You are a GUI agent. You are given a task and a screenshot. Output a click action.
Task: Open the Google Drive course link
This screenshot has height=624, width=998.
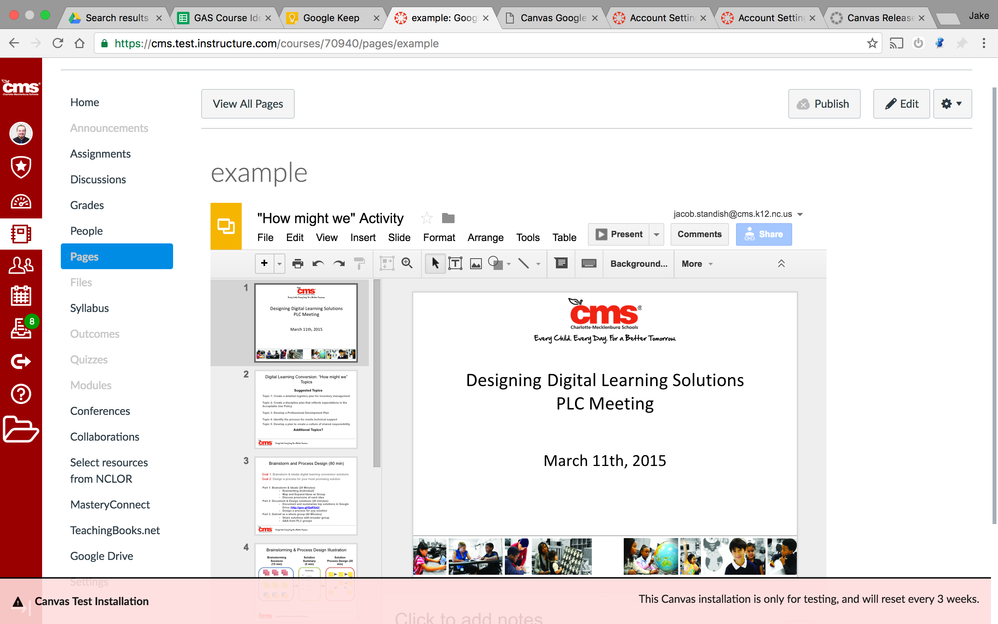[102, 556]
